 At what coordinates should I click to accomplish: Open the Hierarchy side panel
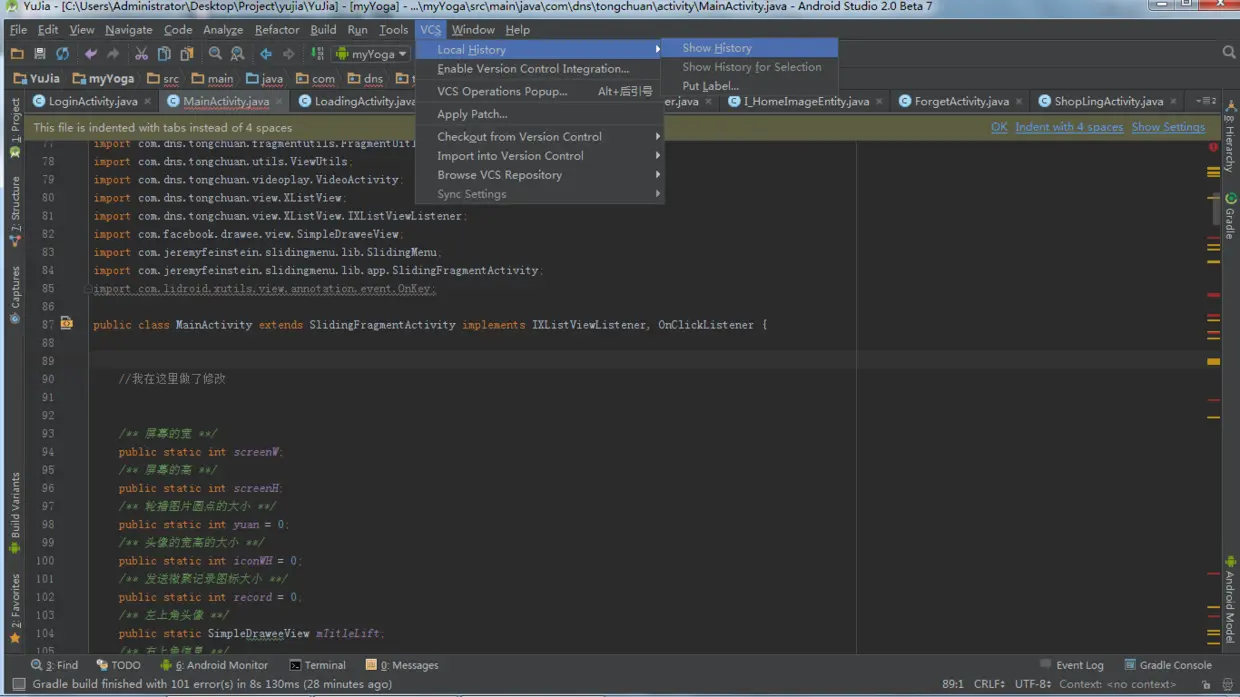[1230, 135]
